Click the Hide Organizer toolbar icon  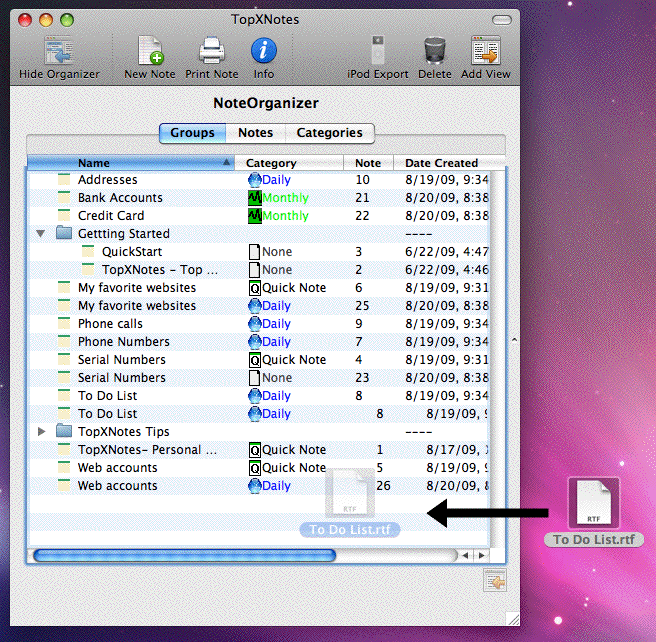[x=59, y=50]
